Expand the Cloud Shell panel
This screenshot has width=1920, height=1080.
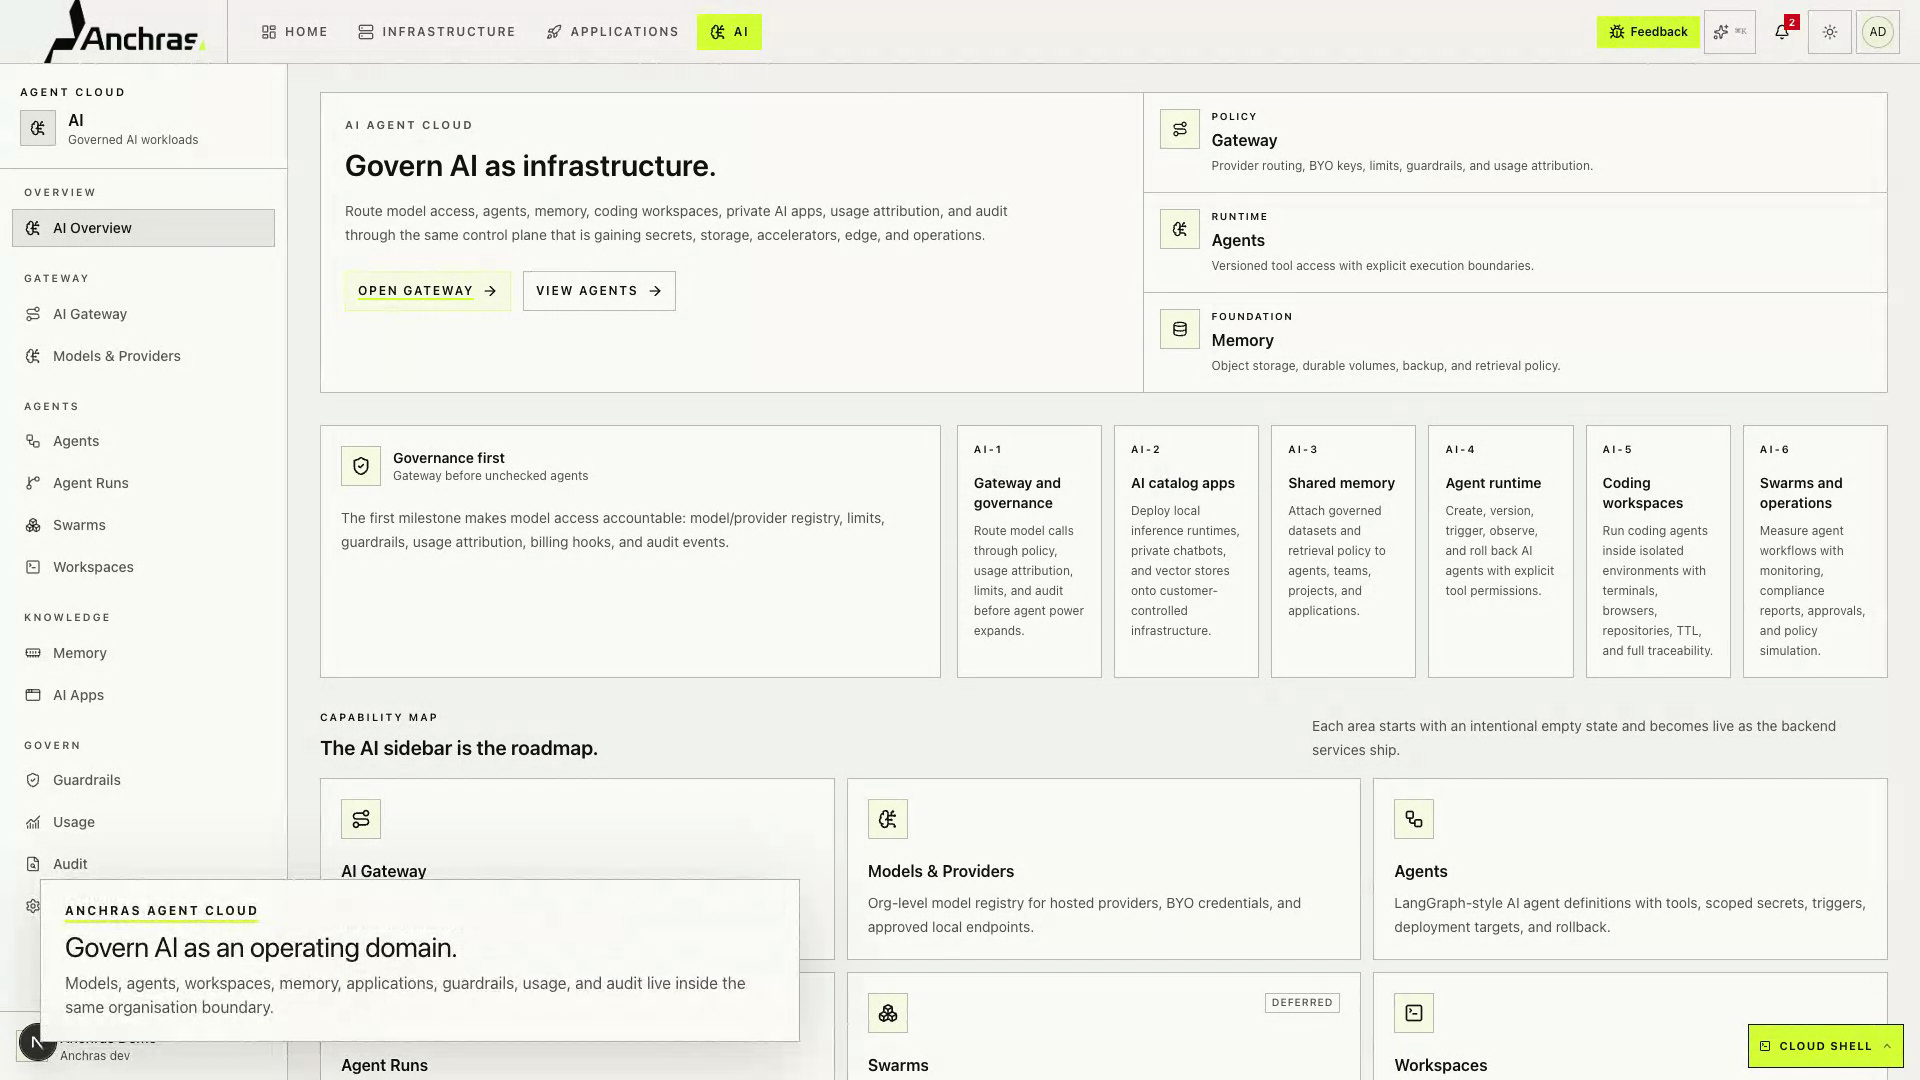(x=1826, y=1046)
